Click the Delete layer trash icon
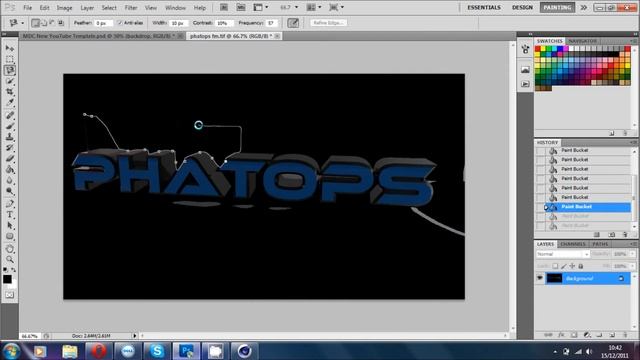Viewport: 640px width, 360px height. (625, 335)
